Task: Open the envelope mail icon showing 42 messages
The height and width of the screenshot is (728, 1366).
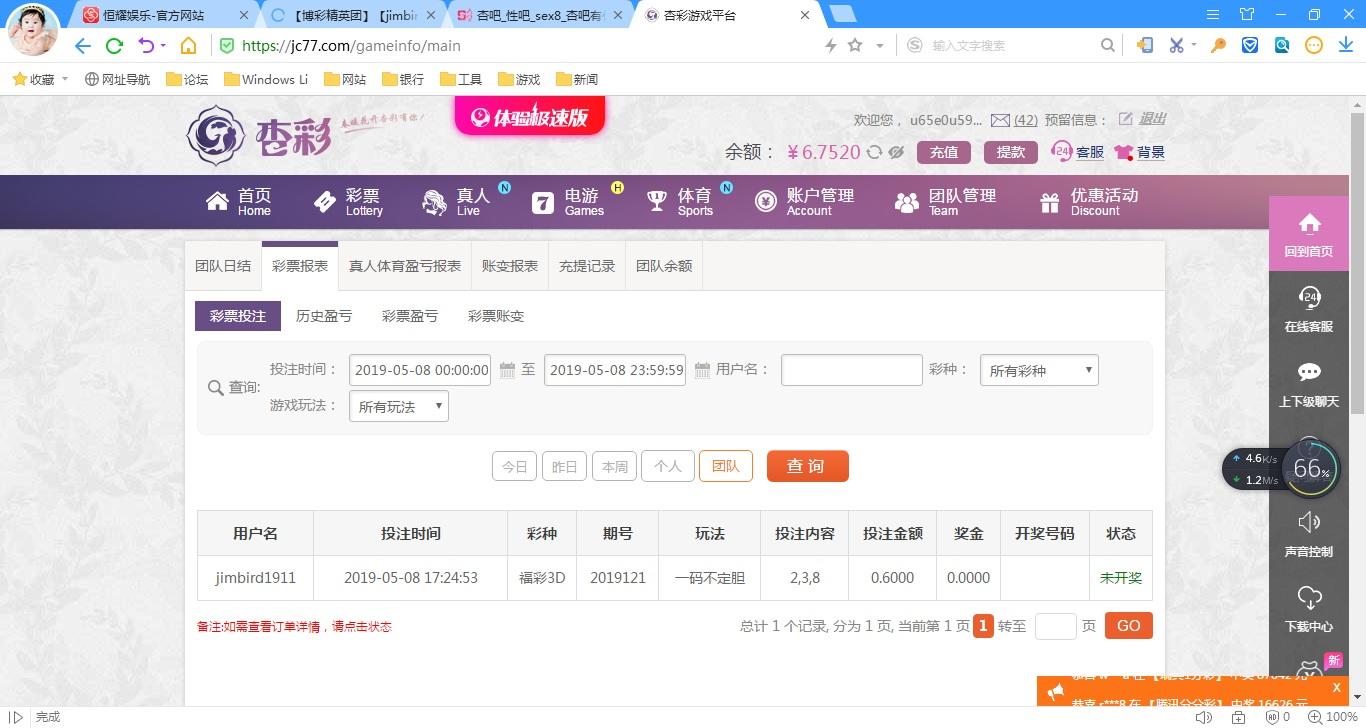Action: (1001, 119)
